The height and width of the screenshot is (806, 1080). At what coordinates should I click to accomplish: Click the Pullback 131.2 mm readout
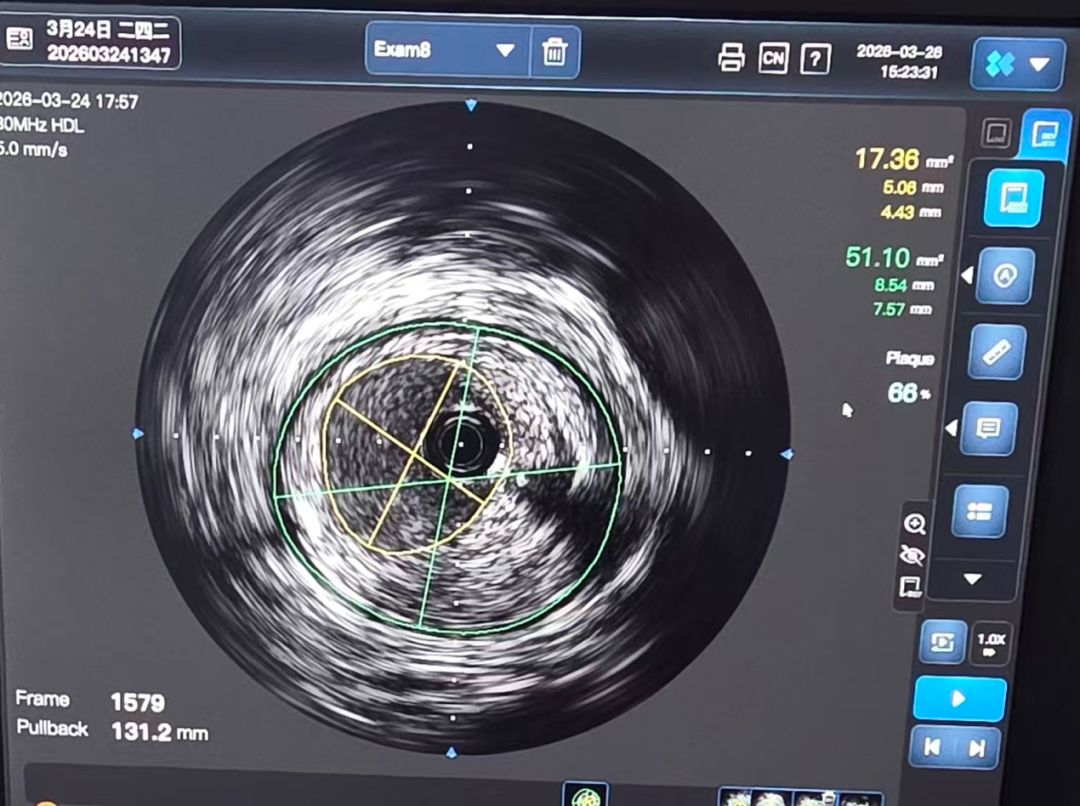click(x=112, y=730)
